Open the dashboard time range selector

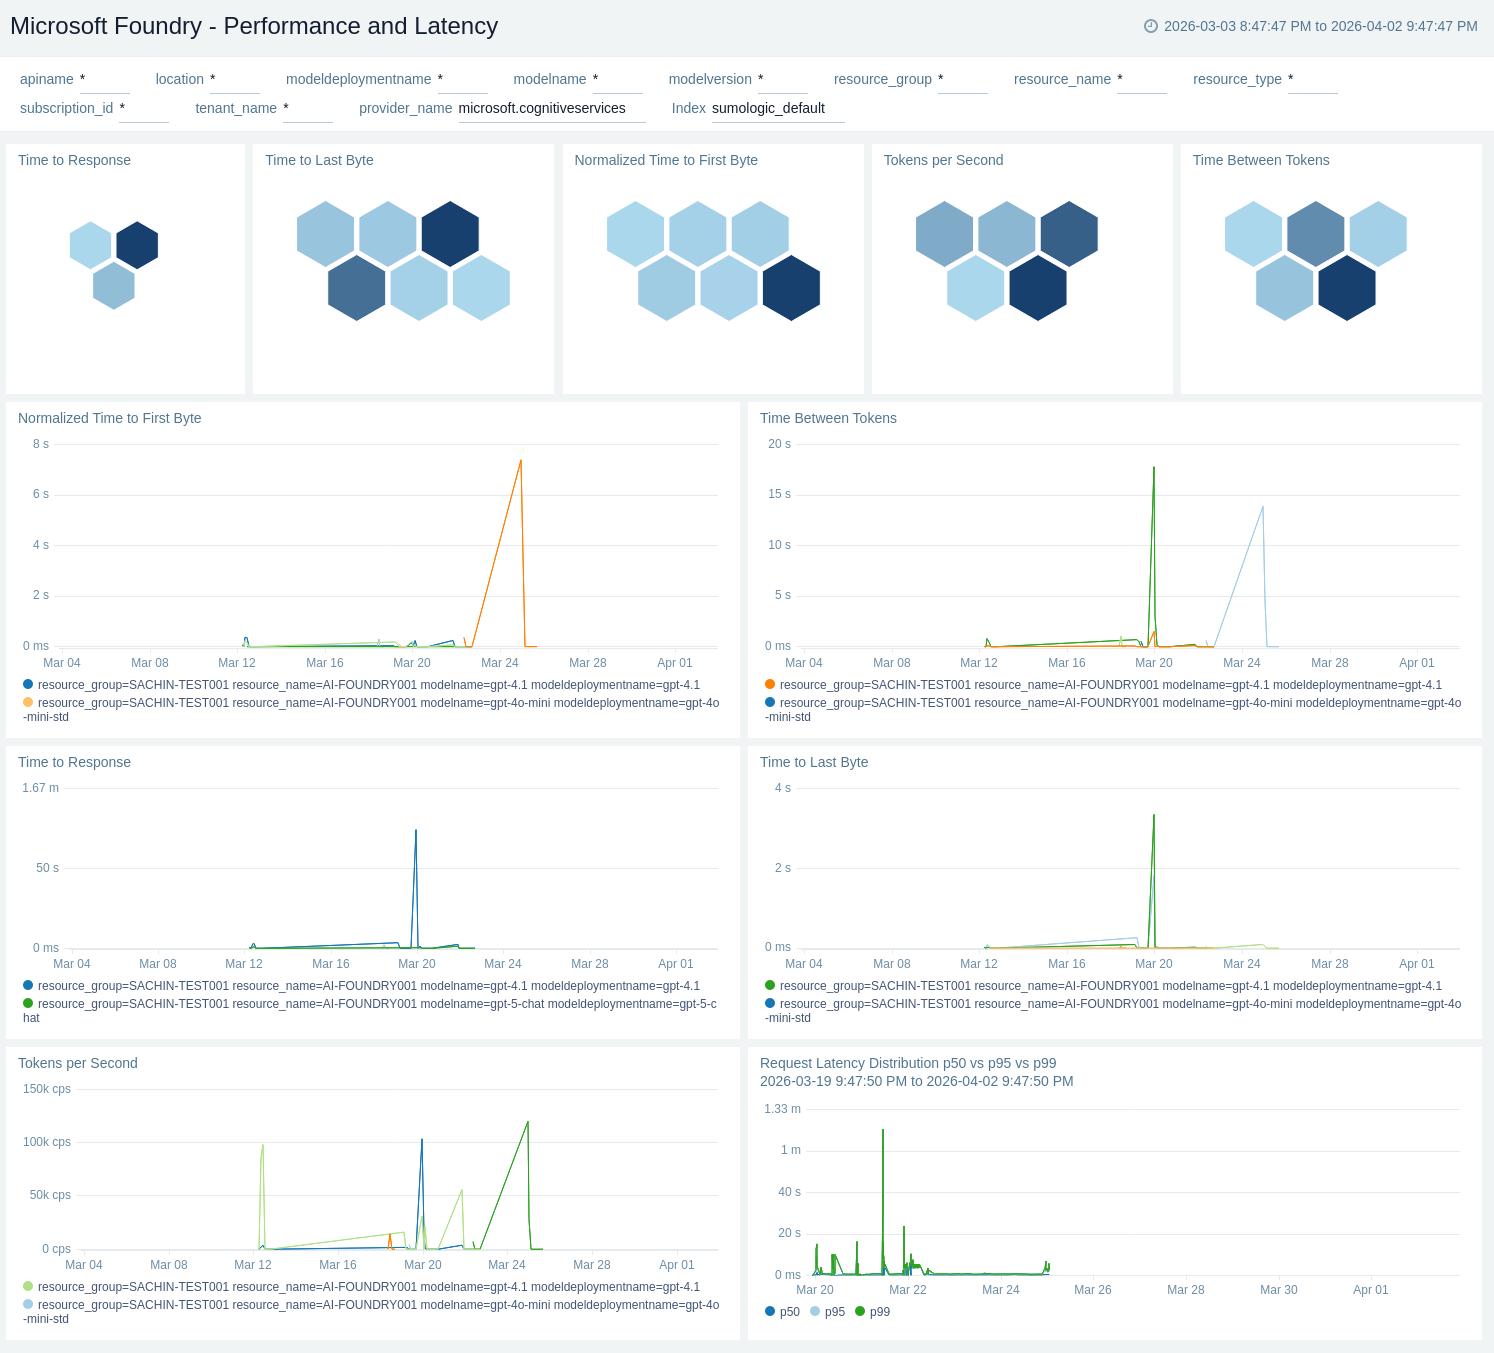coord(1320,26)
